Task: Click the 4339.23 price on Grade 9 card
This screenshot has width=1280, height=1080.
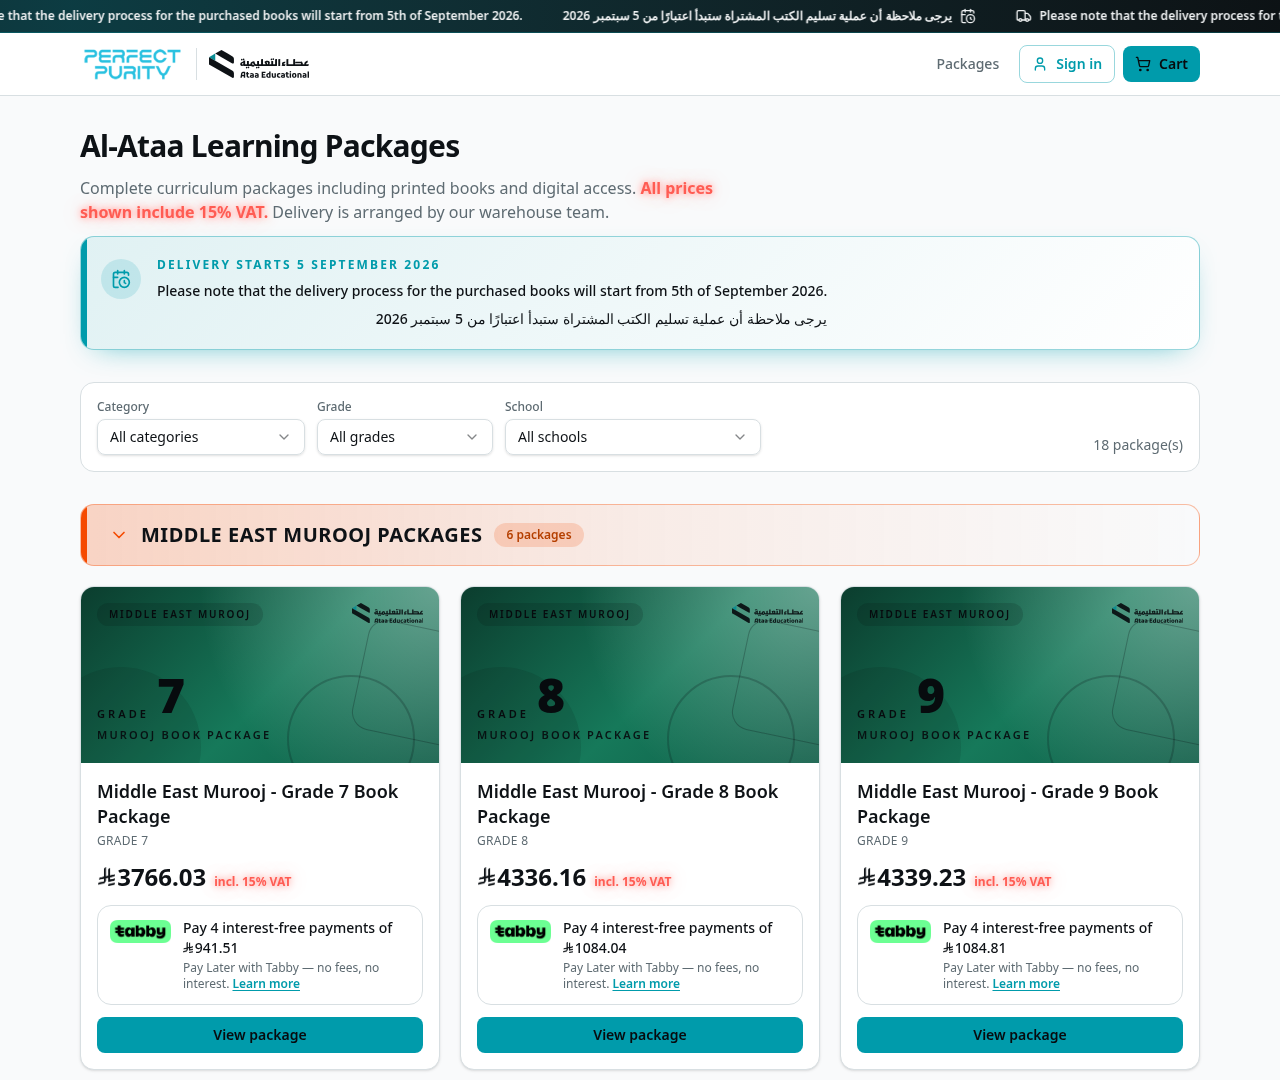Action: (x=912, y=878)
